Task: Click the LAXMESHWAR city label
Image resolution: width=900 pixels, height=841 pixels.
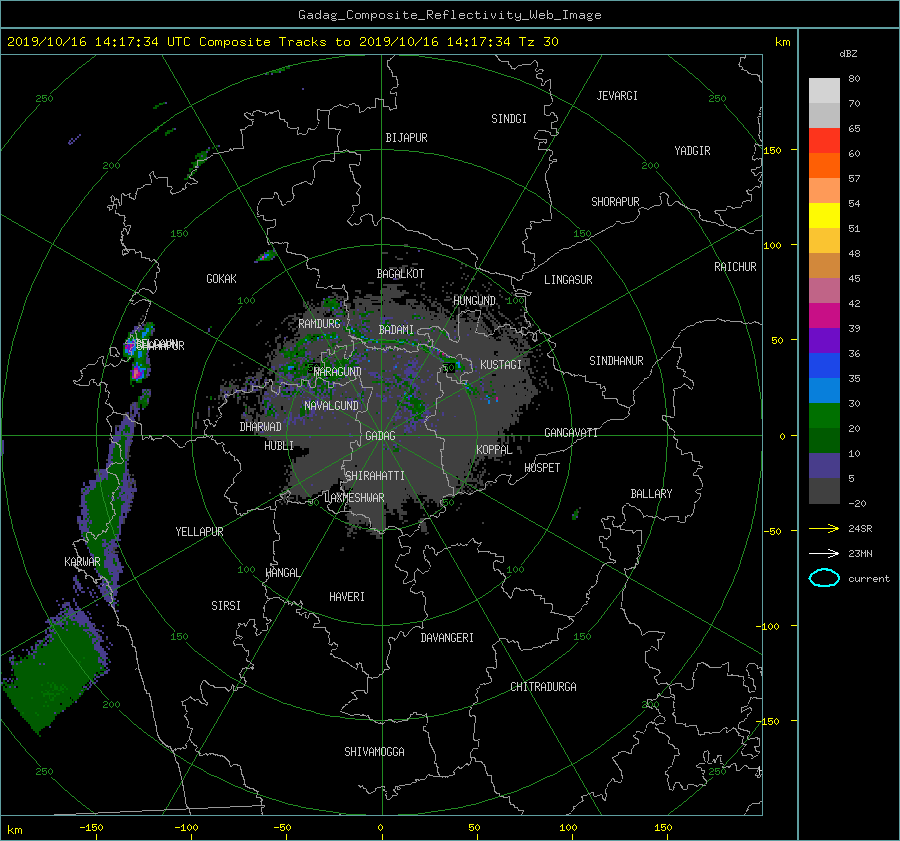Action: click(x=354, y=498)
